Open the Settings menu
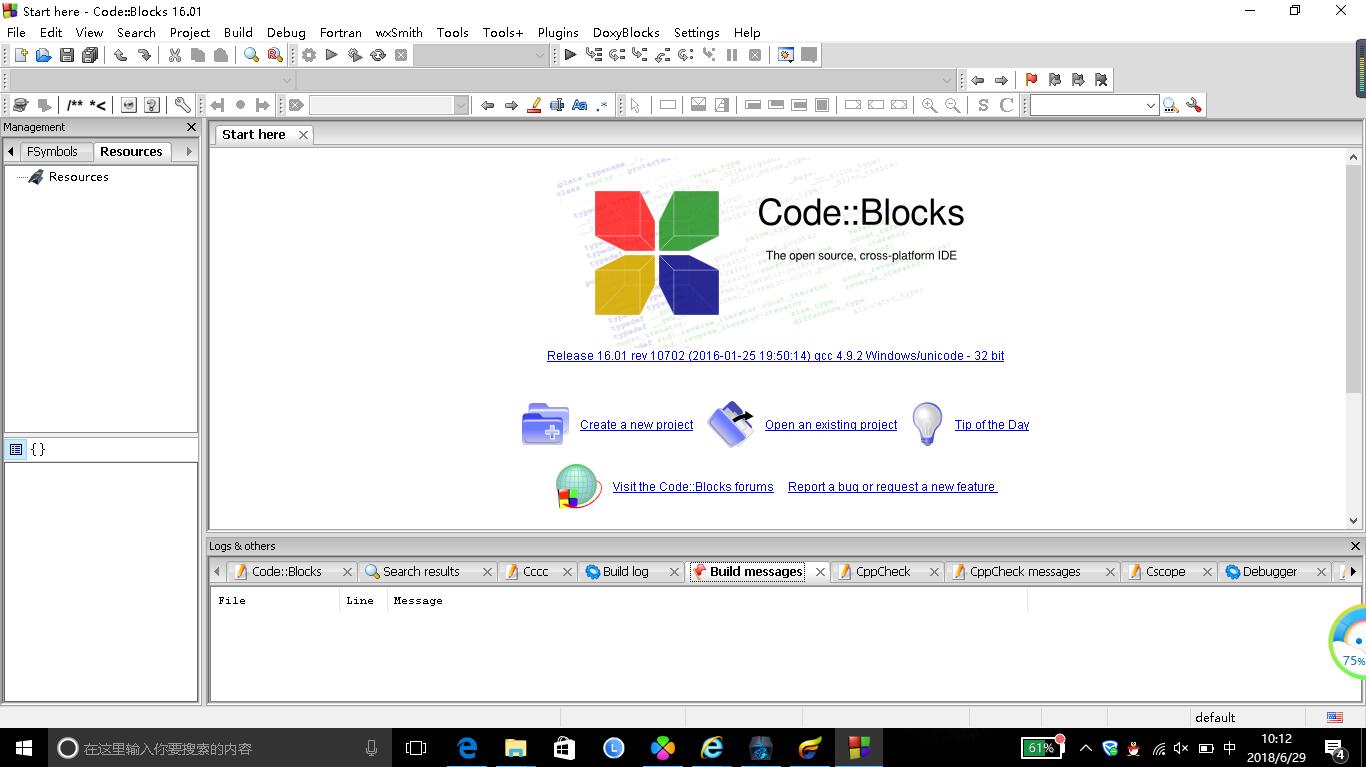The height and width of the screenshot is (767, 1366). (696, 32)
